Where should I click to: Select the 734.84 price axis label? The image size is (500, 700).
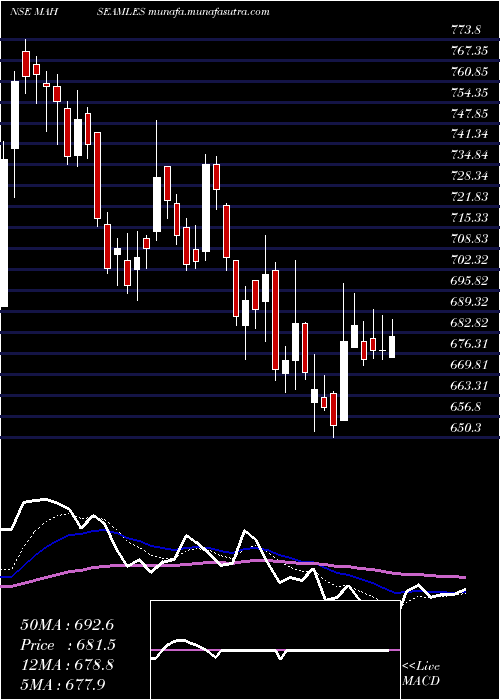tap(469, 155)
